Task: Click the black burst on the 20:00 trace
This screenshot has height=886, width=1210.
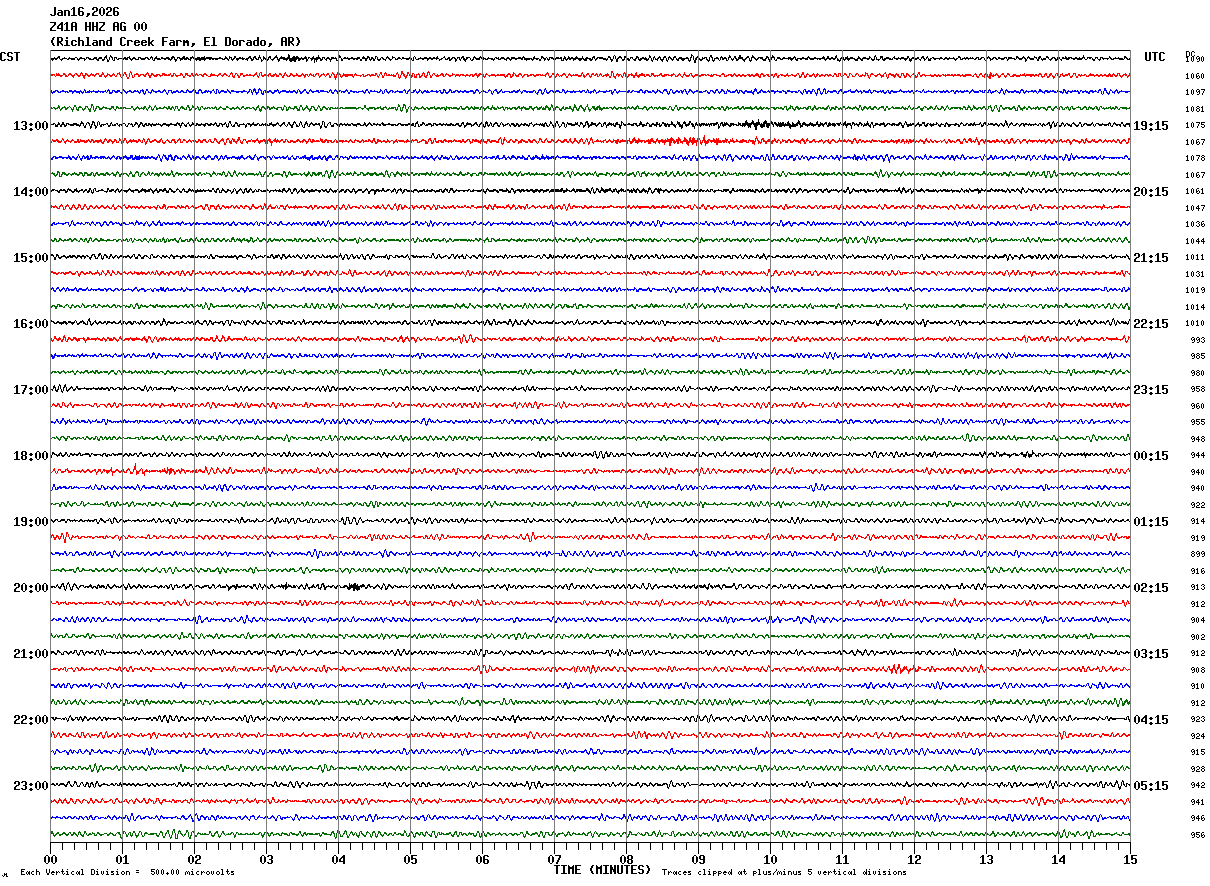Action: pyautogui.click(x=354, y=587)
